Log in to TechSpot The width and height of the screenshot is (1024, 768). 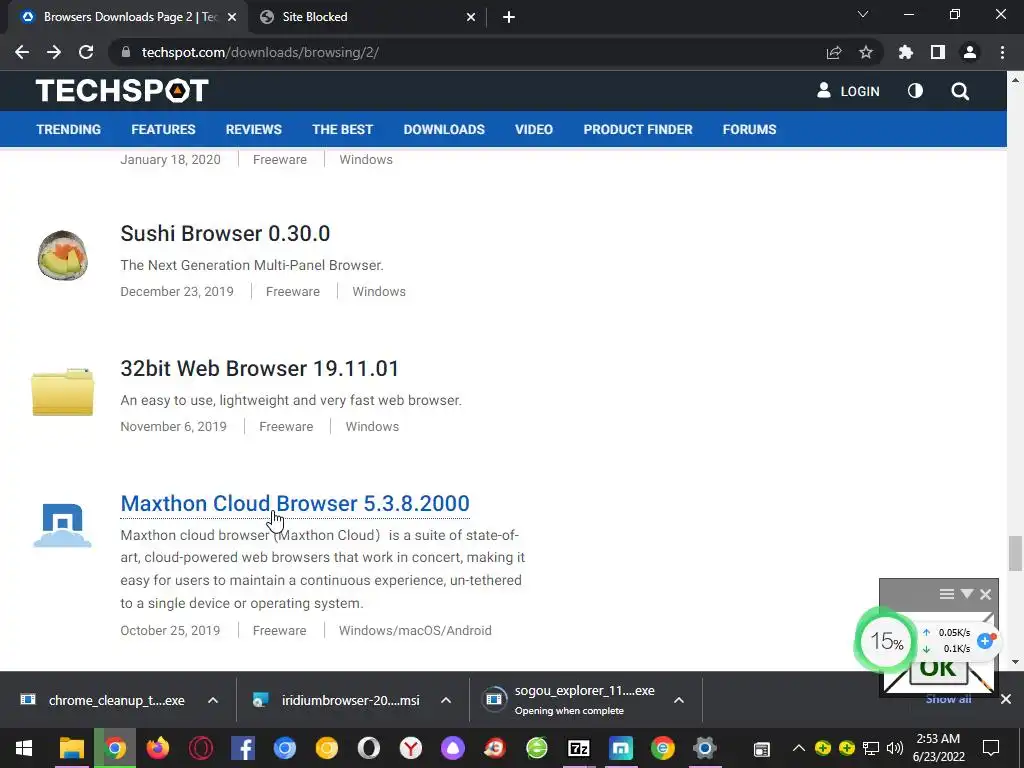pyautogui.click(x=848, y=91)
